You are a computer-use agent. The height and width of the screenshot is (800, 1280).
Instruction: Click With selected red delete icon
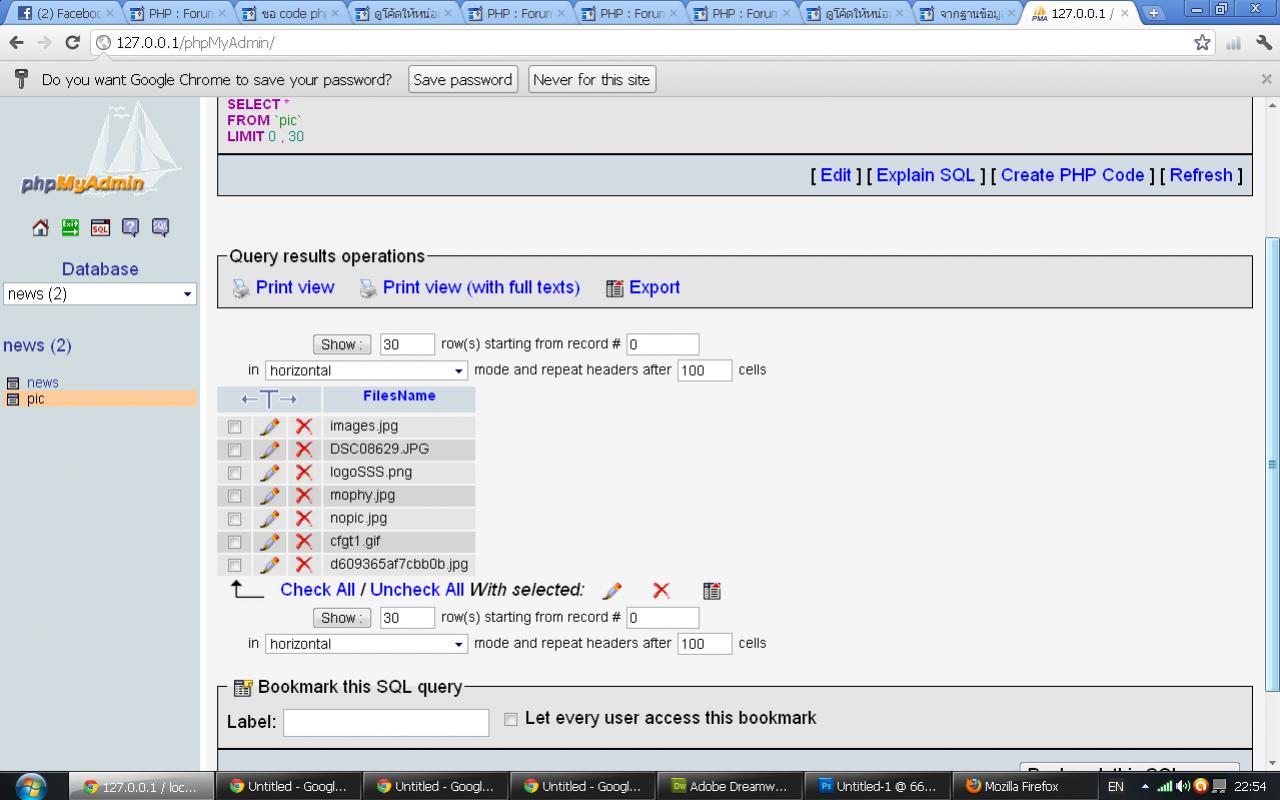(x=661, y=591)
